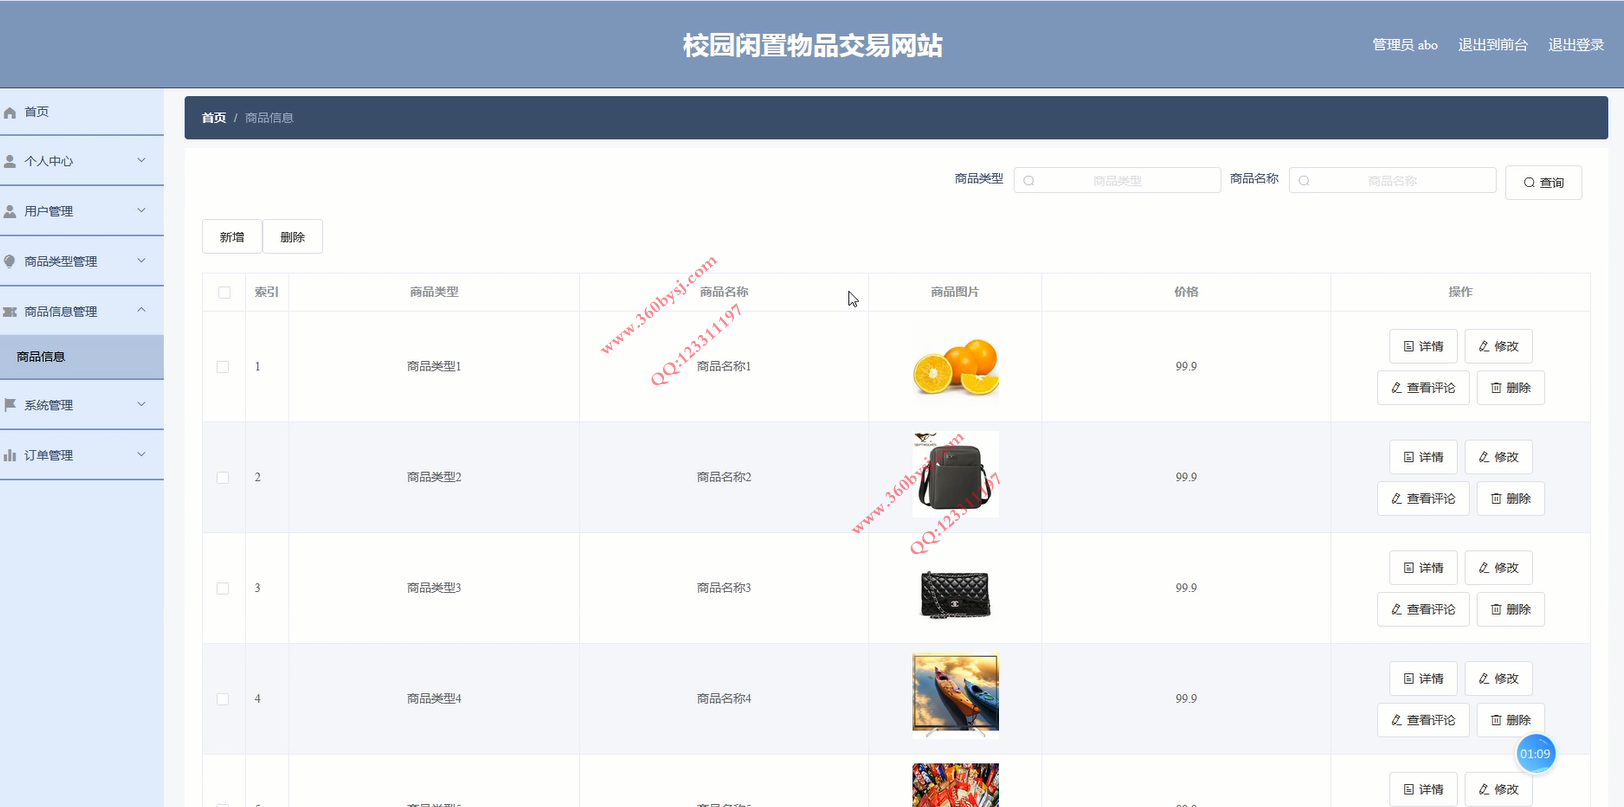Expand the 用户管理 menu chevron
Viewport: 1624px width, 807px height.
tap(141, 210)
